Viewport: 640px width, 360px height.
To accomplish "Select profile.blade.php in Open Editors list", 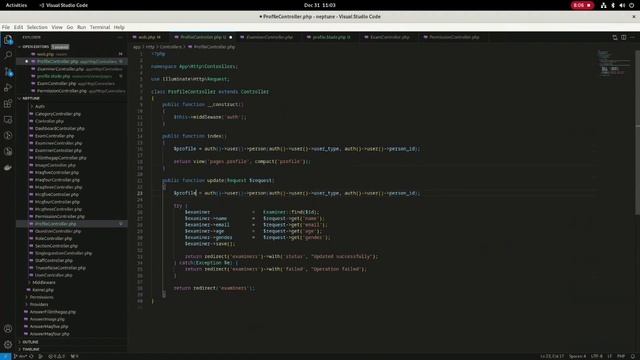I will point(71,76).
